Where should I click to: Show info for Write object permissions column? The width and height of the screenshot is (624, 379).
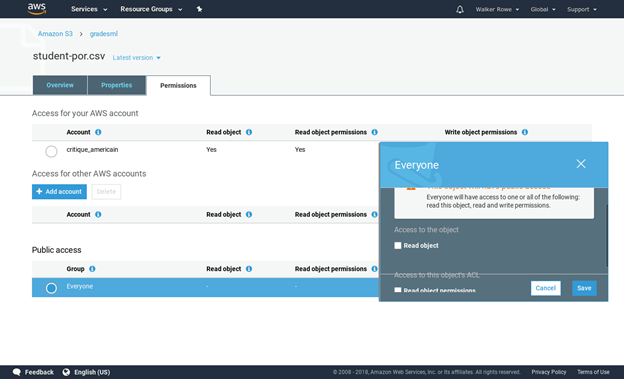click(x=525, y=132)
